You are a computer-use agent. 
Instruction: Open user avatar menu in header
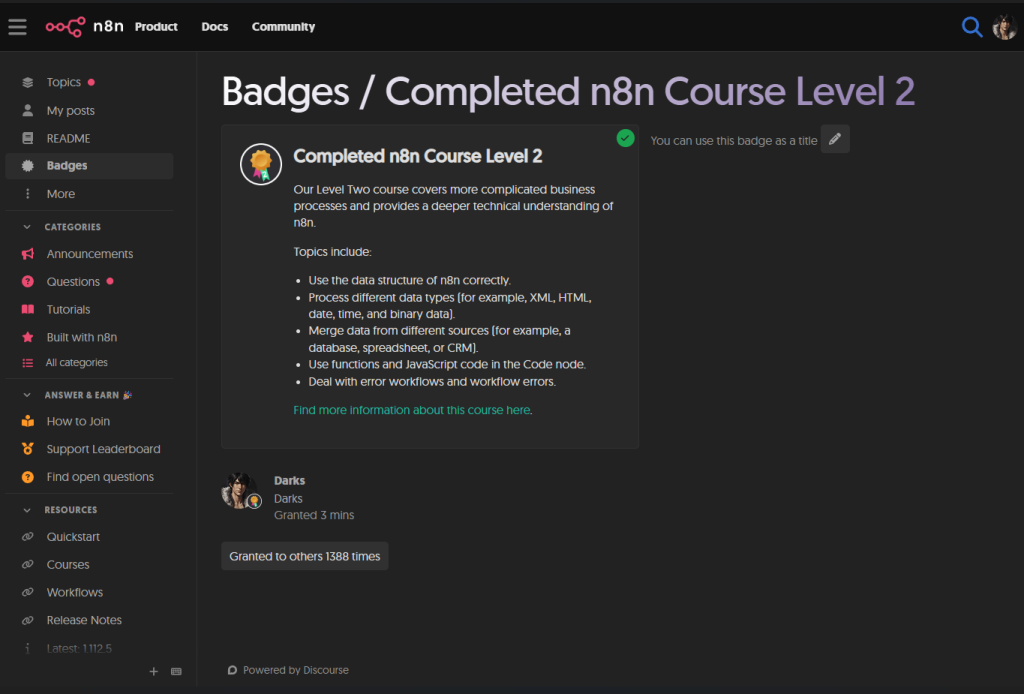1004,27
